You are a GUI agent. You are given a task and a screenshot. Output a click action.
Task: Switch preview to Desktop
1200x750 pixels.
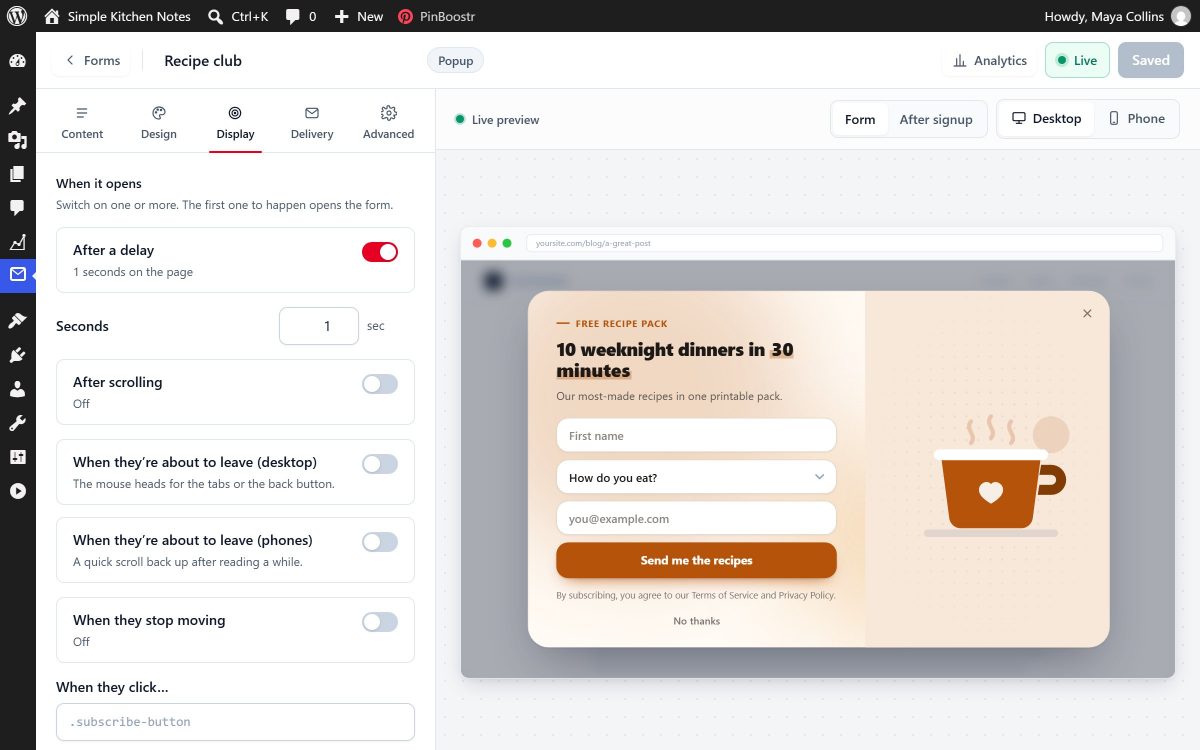1046,118
